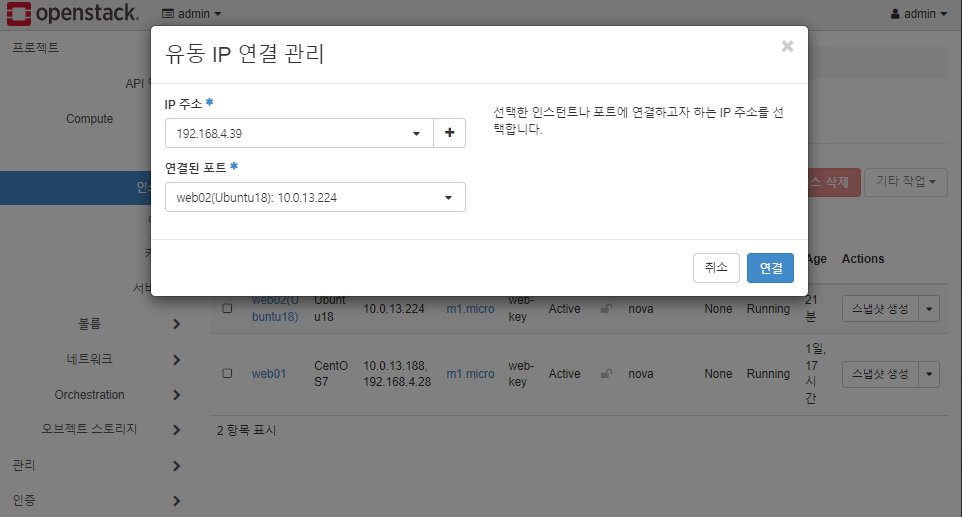Click 스냅샷 생성 button for web01

(x=880, y=374)
